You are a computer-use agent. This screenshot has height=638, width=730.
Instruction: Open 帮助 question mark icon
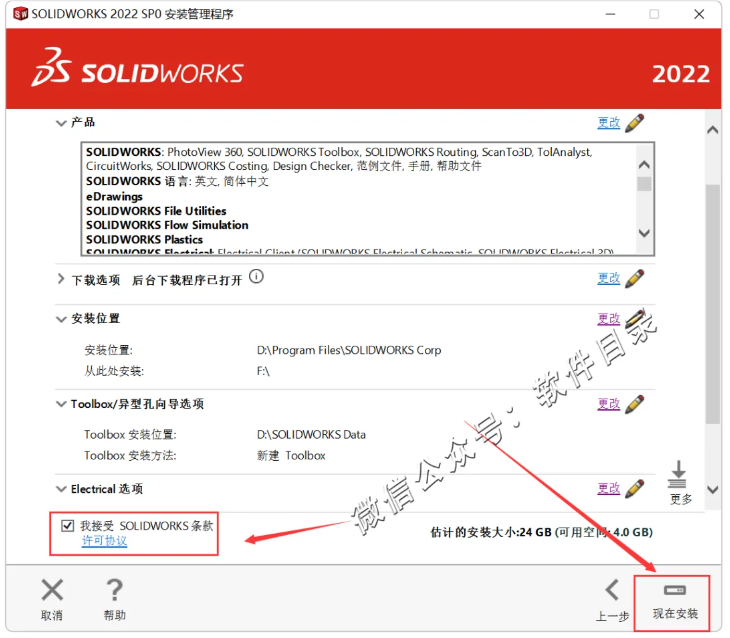pyautogui.click(x=115, y=590)
